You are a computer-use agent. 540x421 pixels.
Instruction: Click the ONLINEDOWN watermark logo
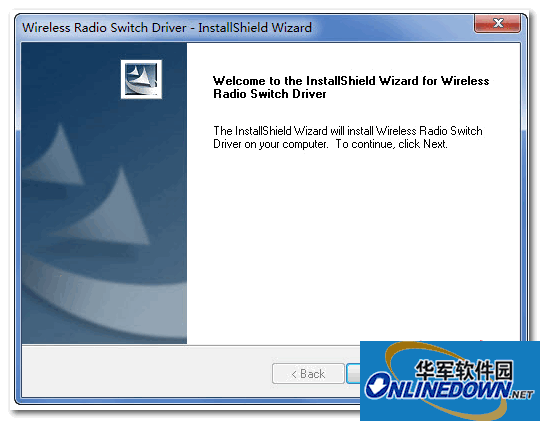(x=450, y=381)
